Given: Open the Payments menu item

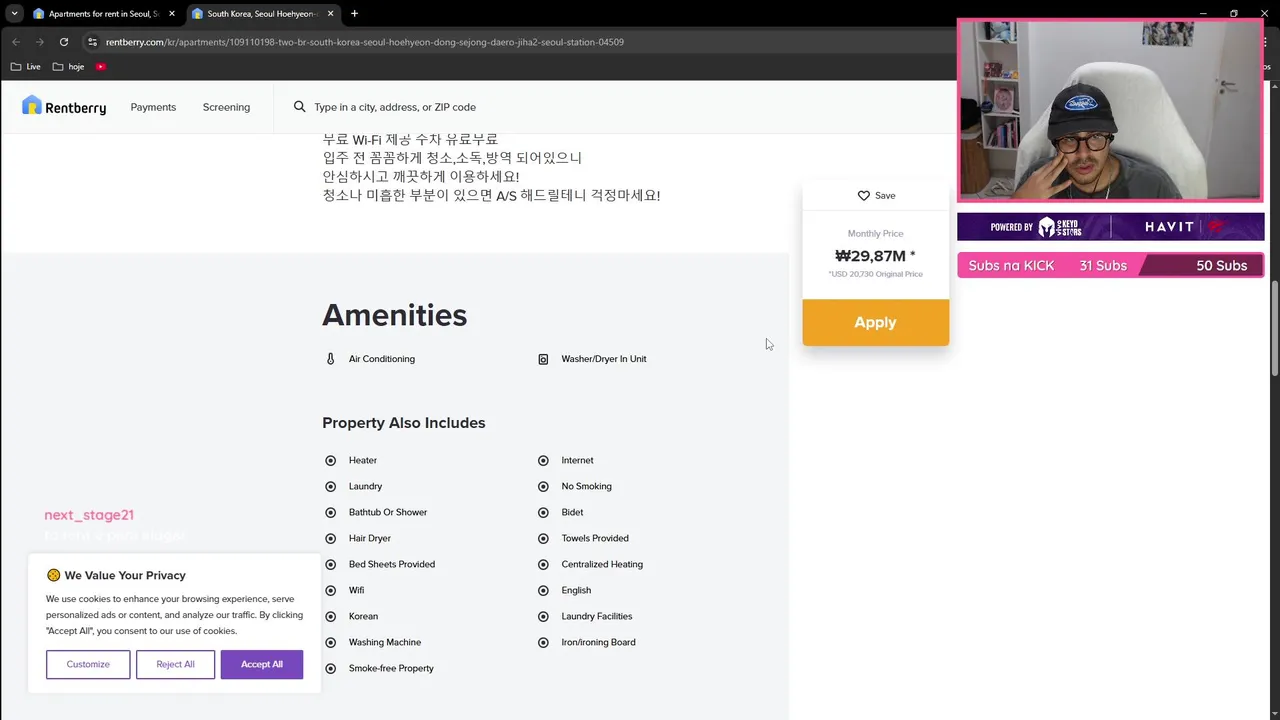Looking at the screenshot, I should (153, 107).
